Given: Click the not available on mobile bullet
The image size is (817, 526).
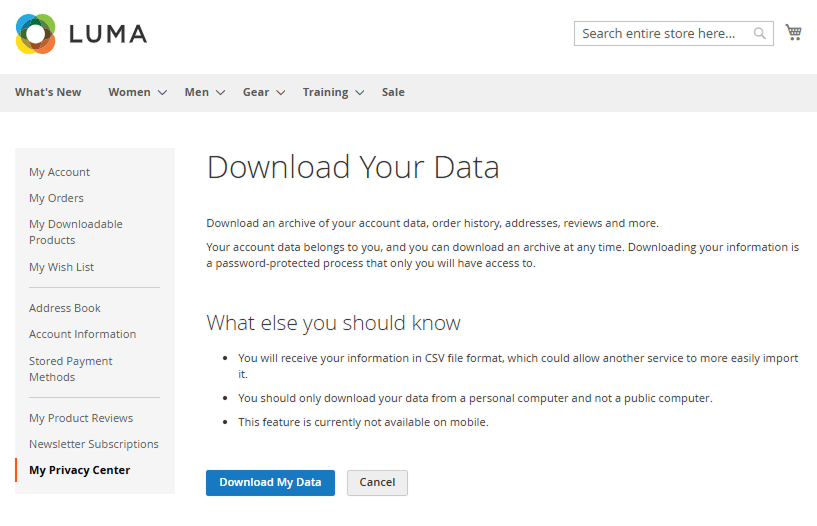Looking at the screenshot, I should (363, 422).
